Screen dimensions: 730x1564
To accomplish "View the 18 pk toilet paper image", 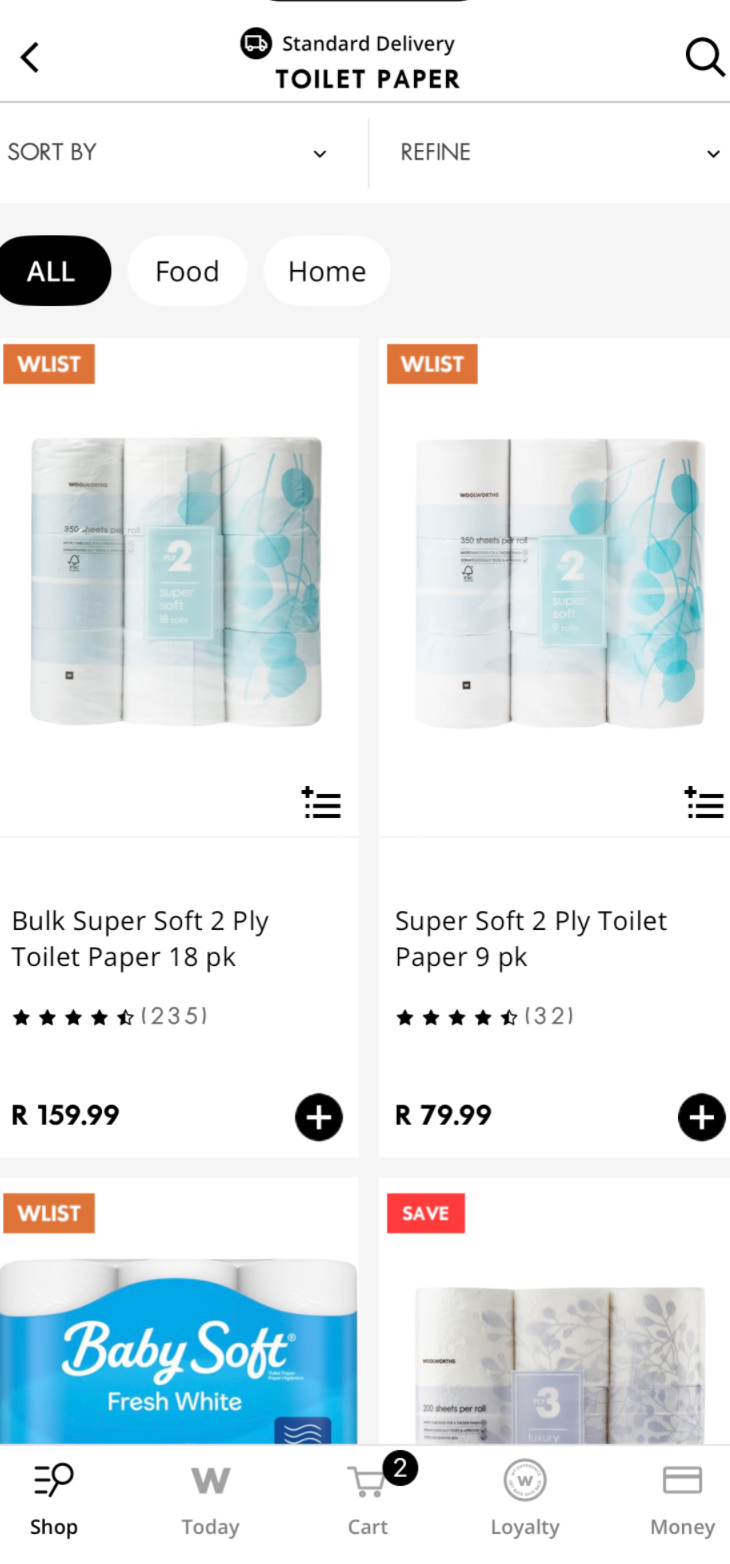I will 177,582.
